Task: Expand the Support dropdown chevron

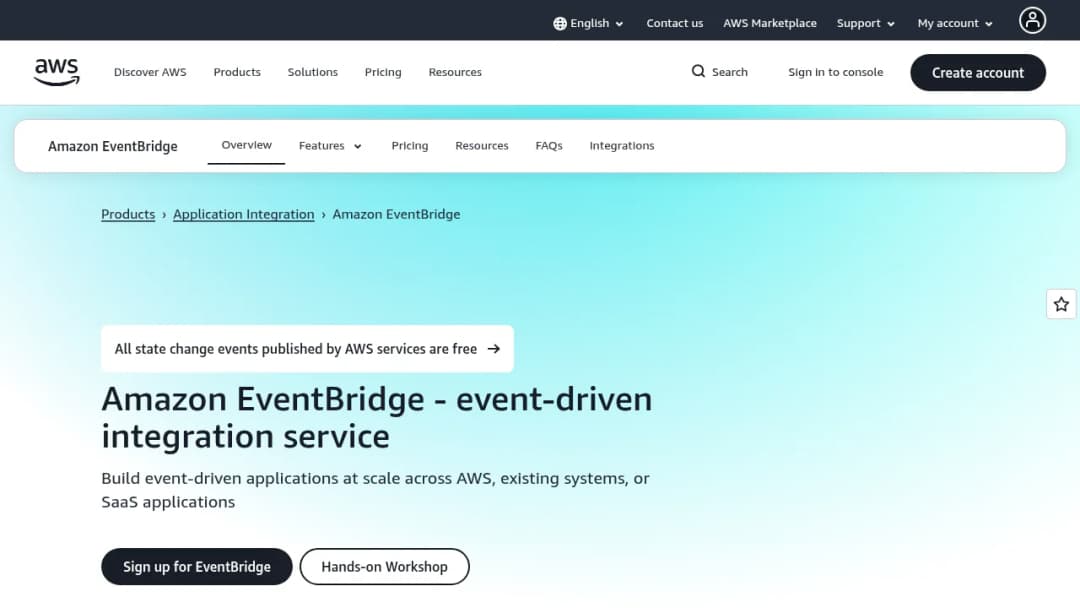Action: click(x=891, y=24)
